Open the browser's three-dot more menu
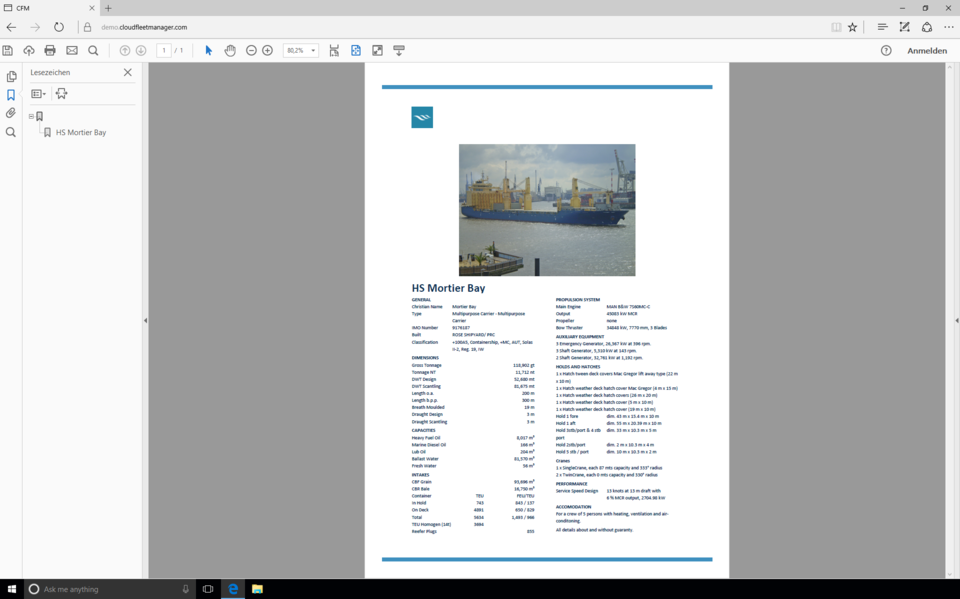This screenshot has width=960, height=599. 948,27
